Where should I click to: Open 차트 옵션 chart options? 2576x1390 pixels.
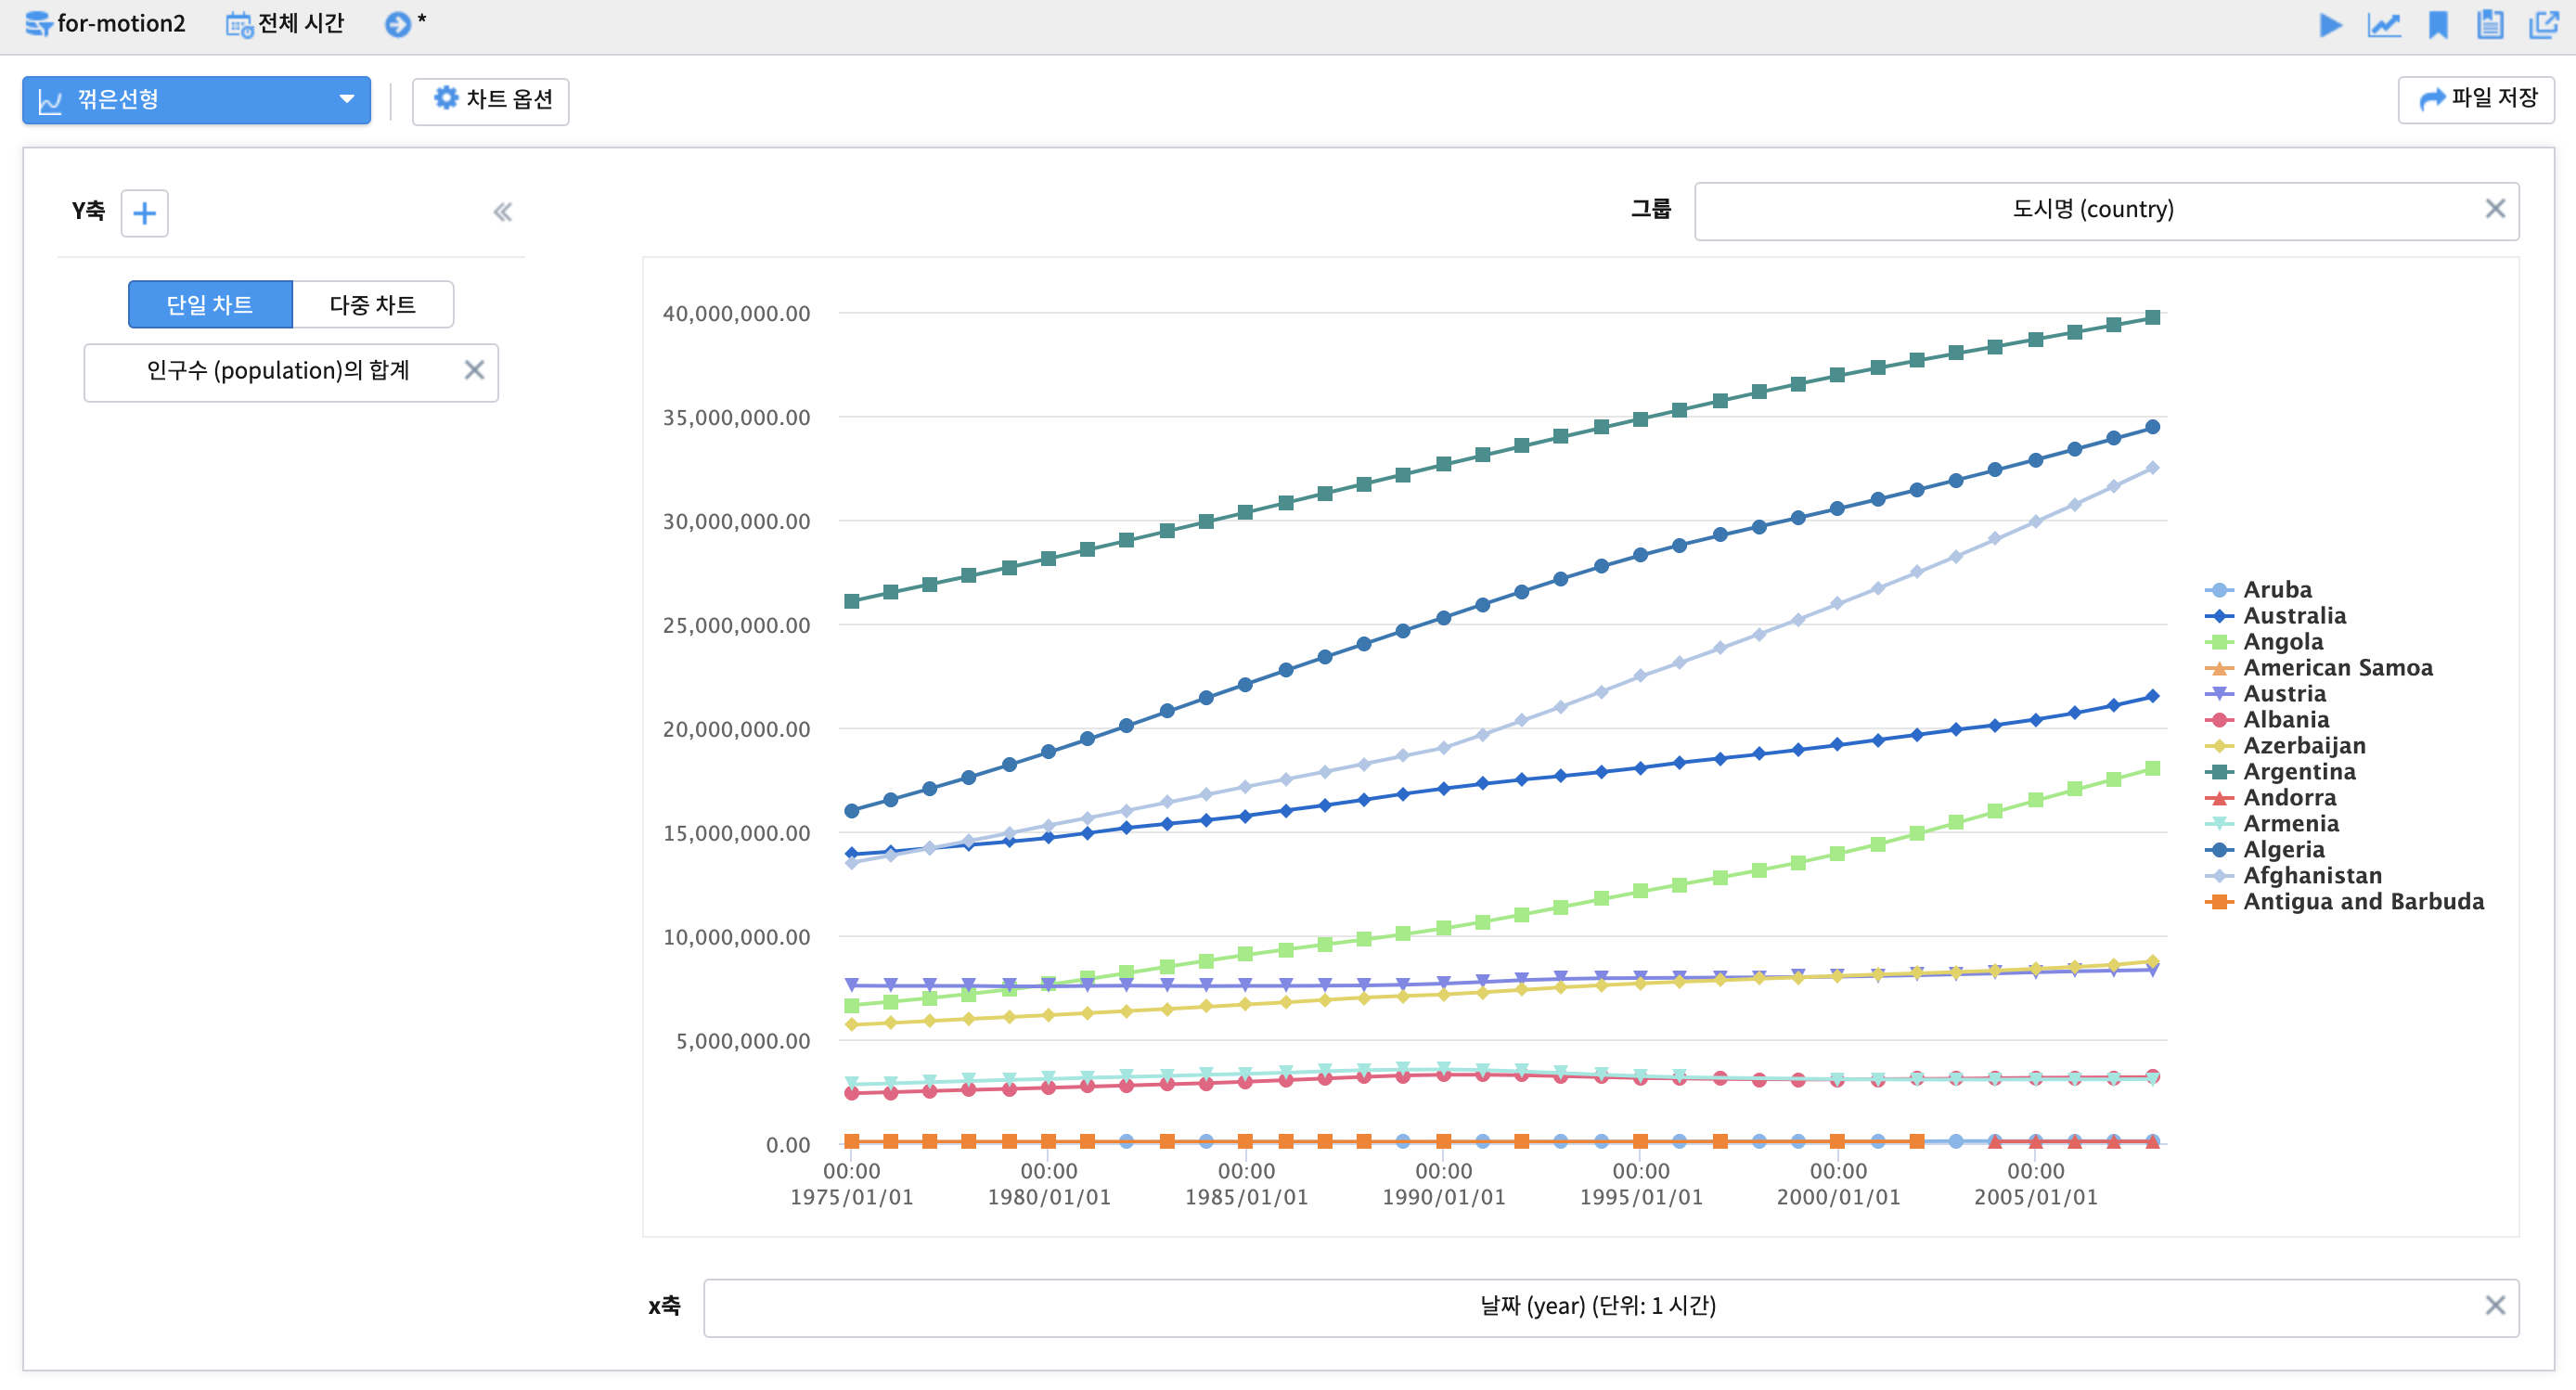(x=491, y=100)
